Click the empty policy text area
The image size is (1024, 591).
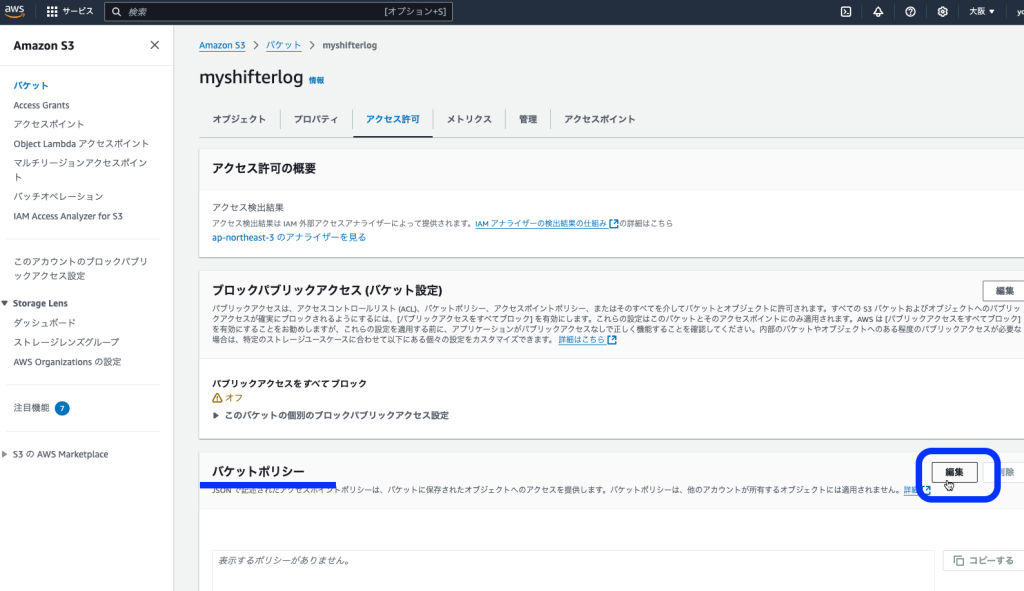pyautogui.click(x=573, y=571)
